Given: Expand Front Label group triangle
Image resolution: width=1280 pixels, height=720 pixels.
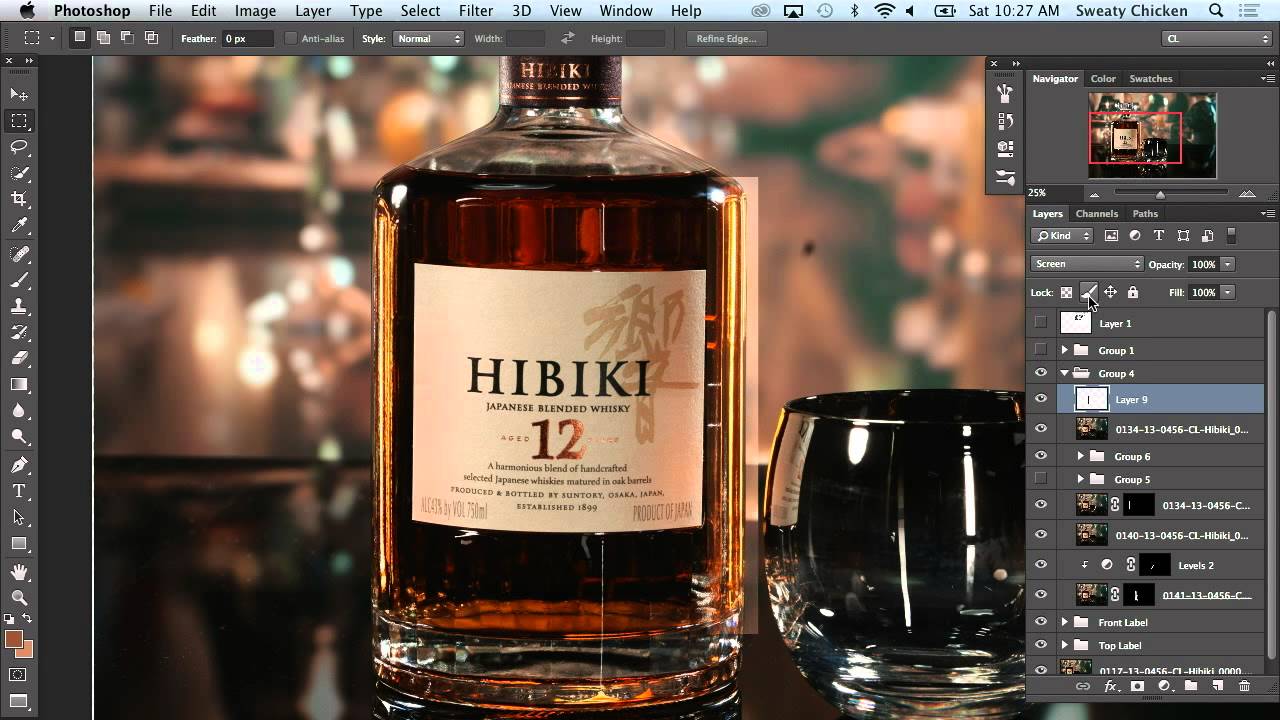Looking at the screenshot, I should [1064, 622].
